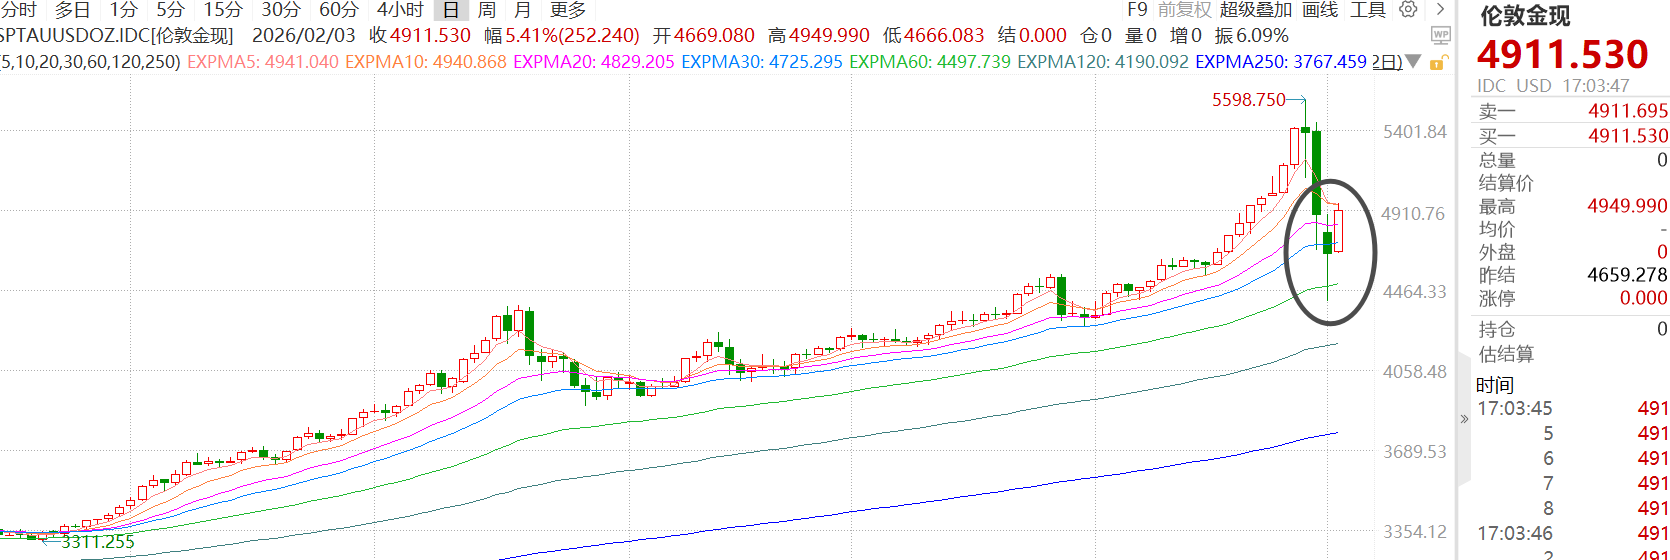This screenshot has height=560, width=1670.
Task: Open 工具 tools menu
Action: [x=1368, y=10]
